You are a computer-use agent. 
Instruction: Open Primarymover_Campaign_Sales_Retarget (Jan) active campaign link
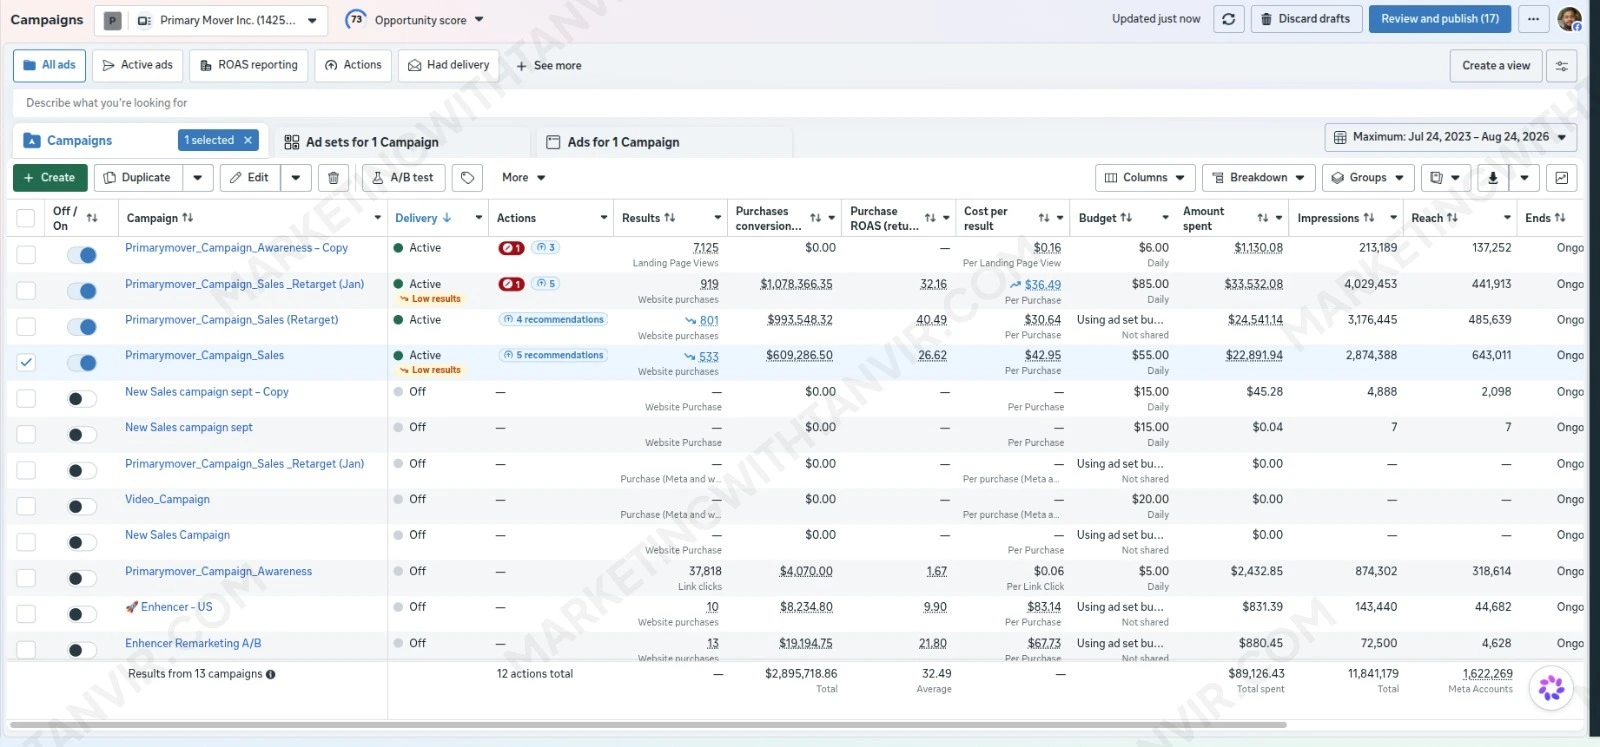245,284
